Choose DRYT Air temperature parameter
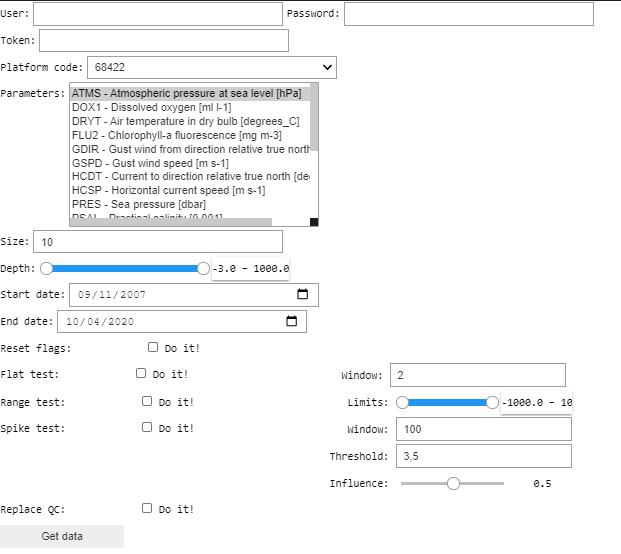This screenshot has height=554, width=621. click(190, 121)
